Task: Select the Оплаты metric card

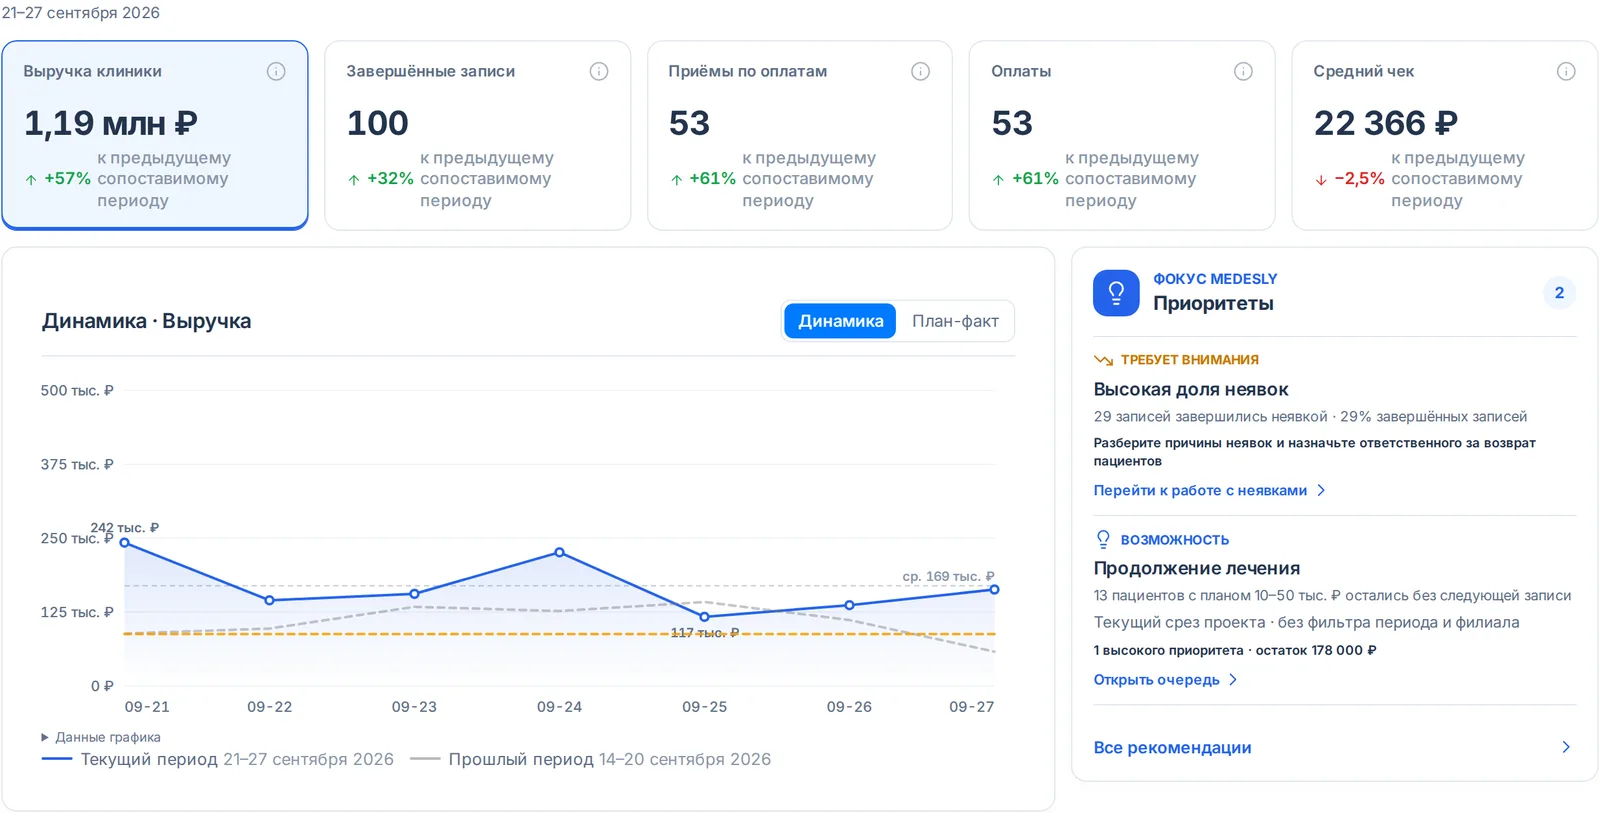Action: [x=1122, y=135]
